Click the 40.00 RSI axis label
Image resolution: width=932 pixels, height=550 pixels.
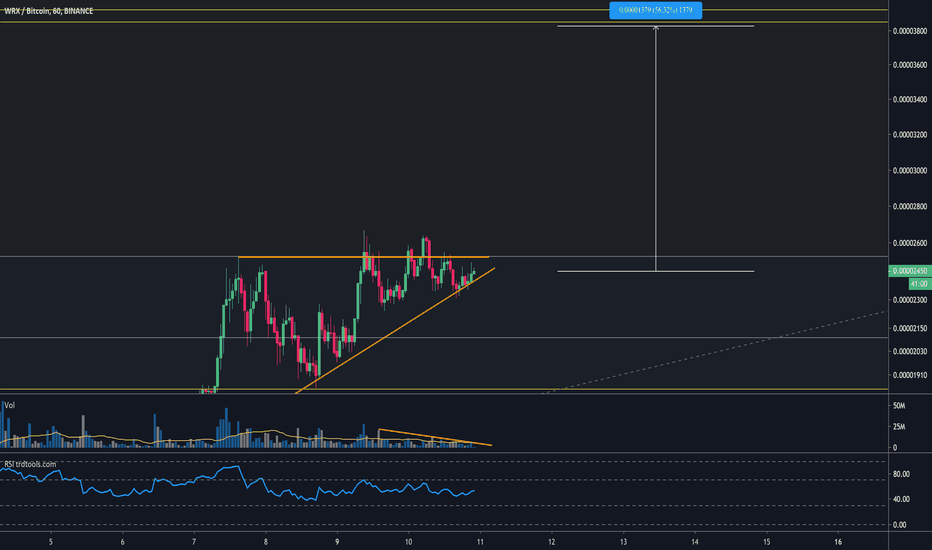coord(901,499)
